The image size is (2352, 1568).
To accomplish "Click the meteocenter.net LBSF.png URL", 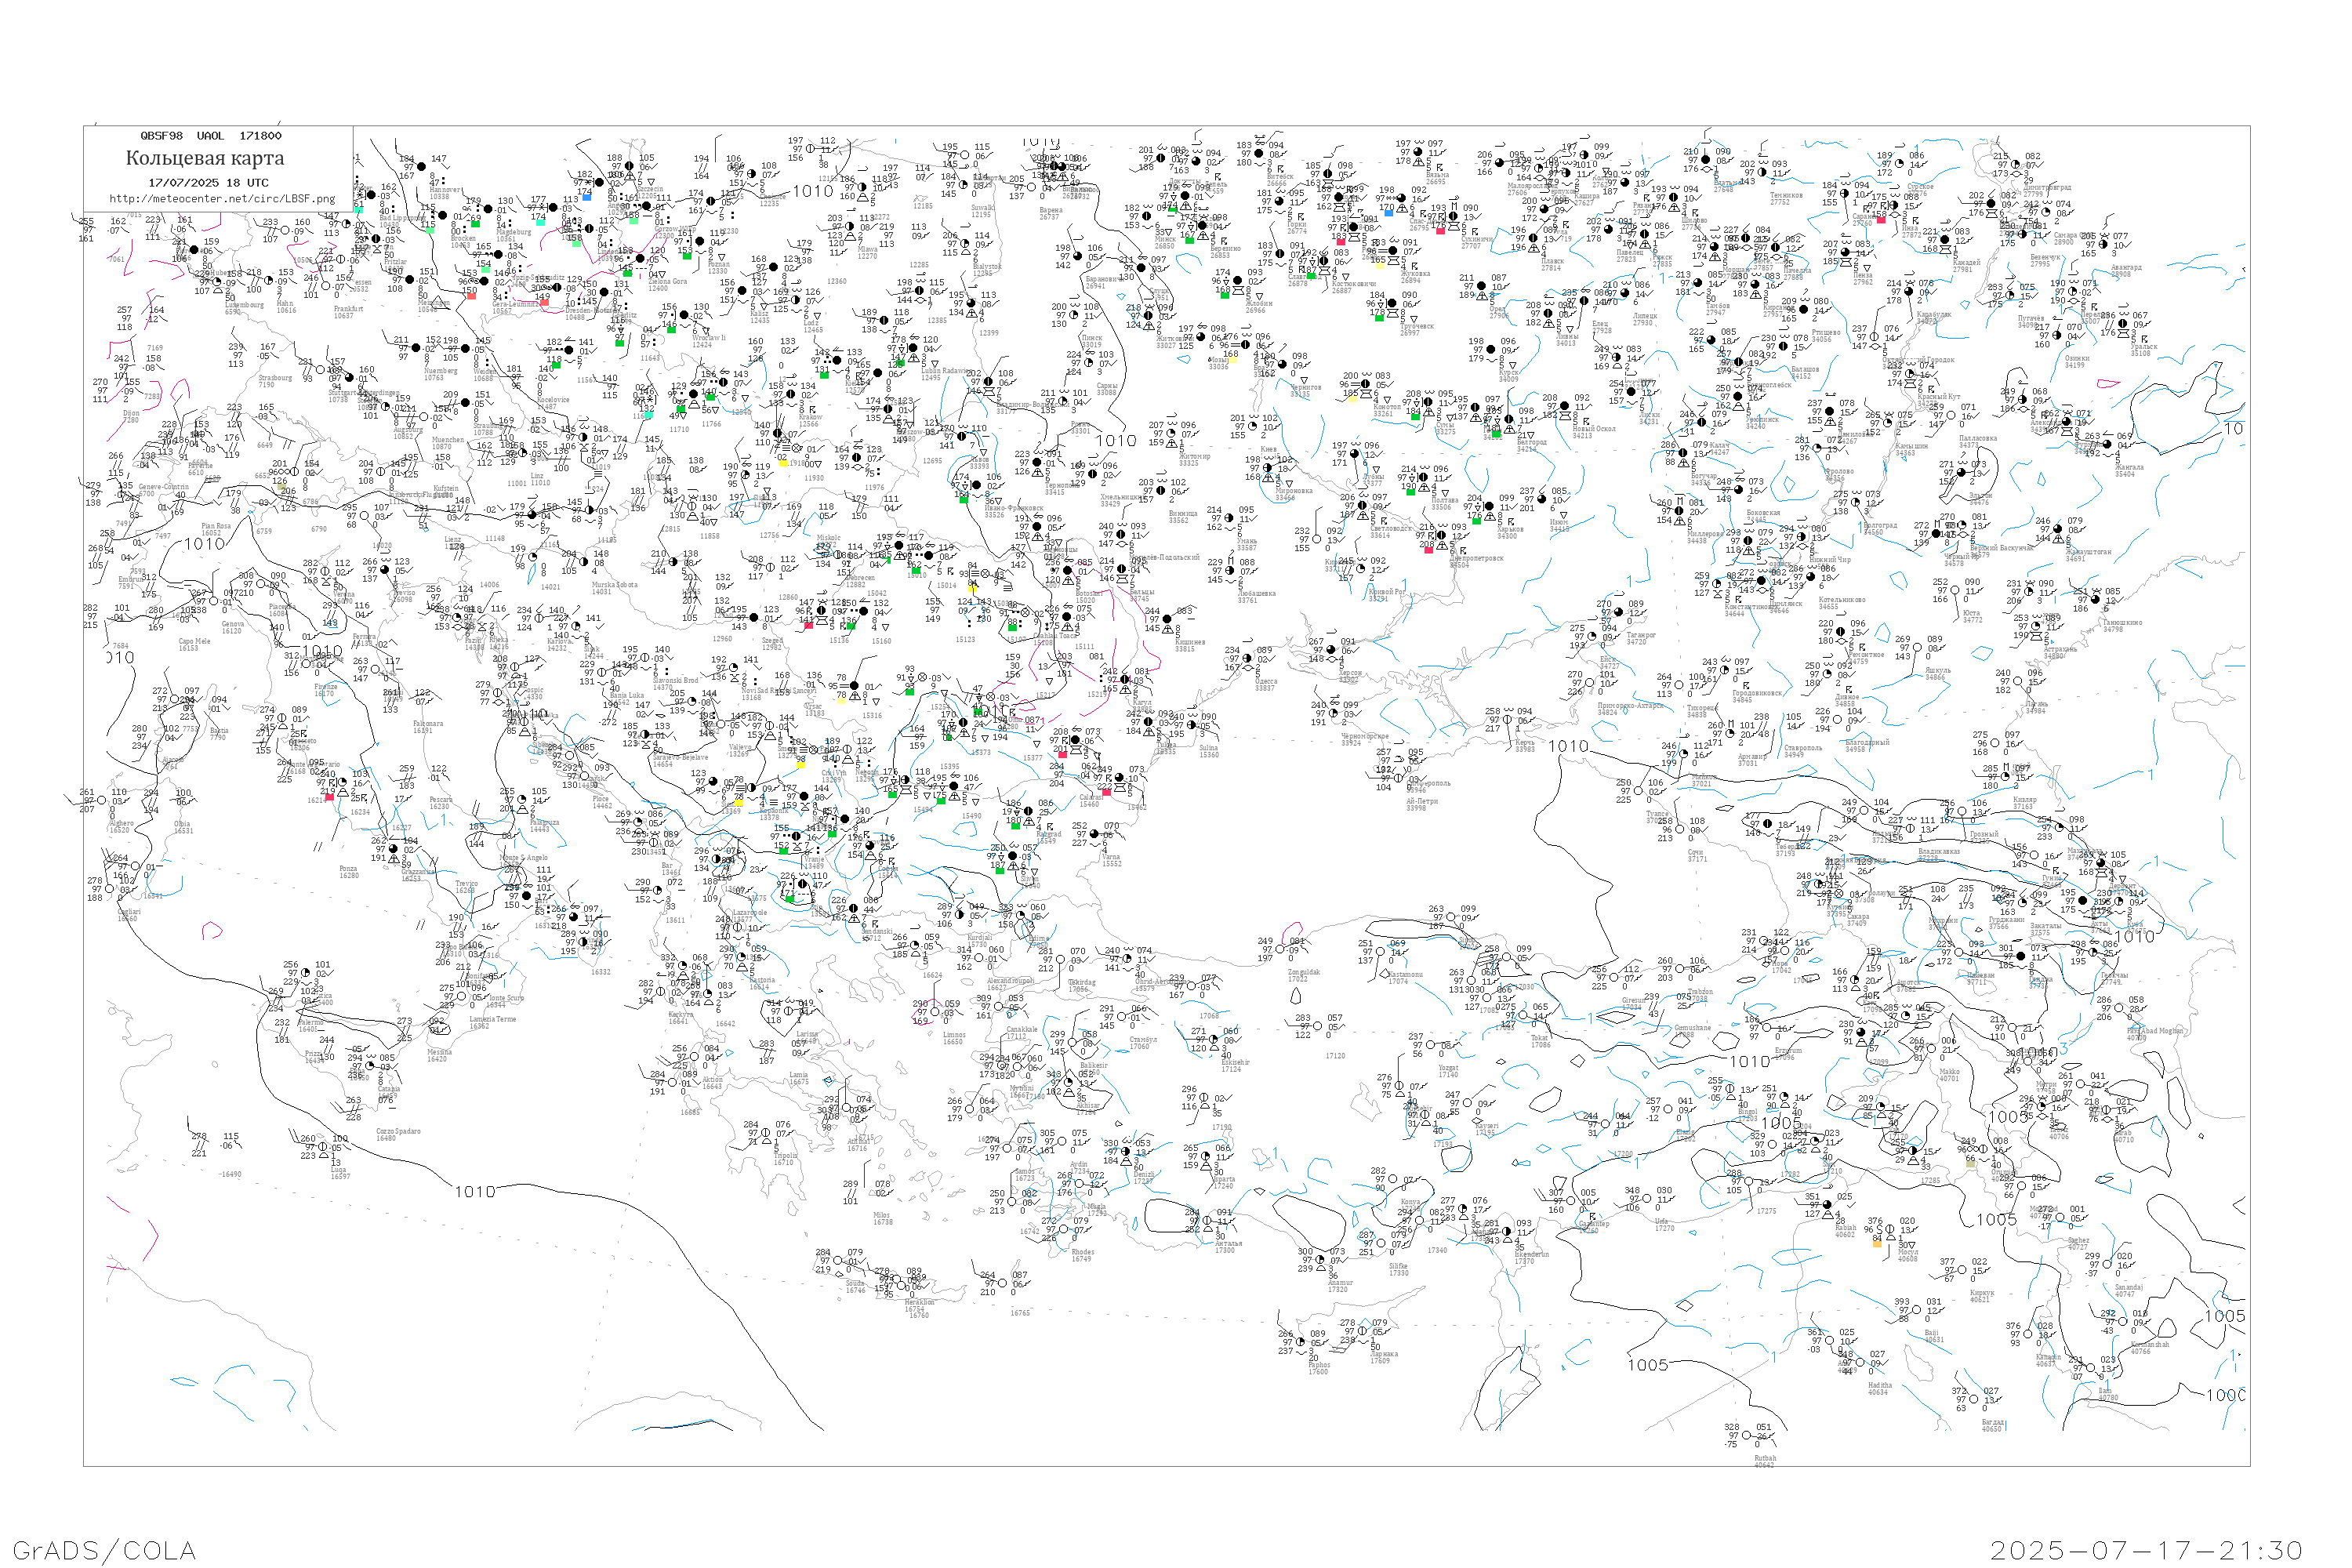I will click(x=222, y=199).
